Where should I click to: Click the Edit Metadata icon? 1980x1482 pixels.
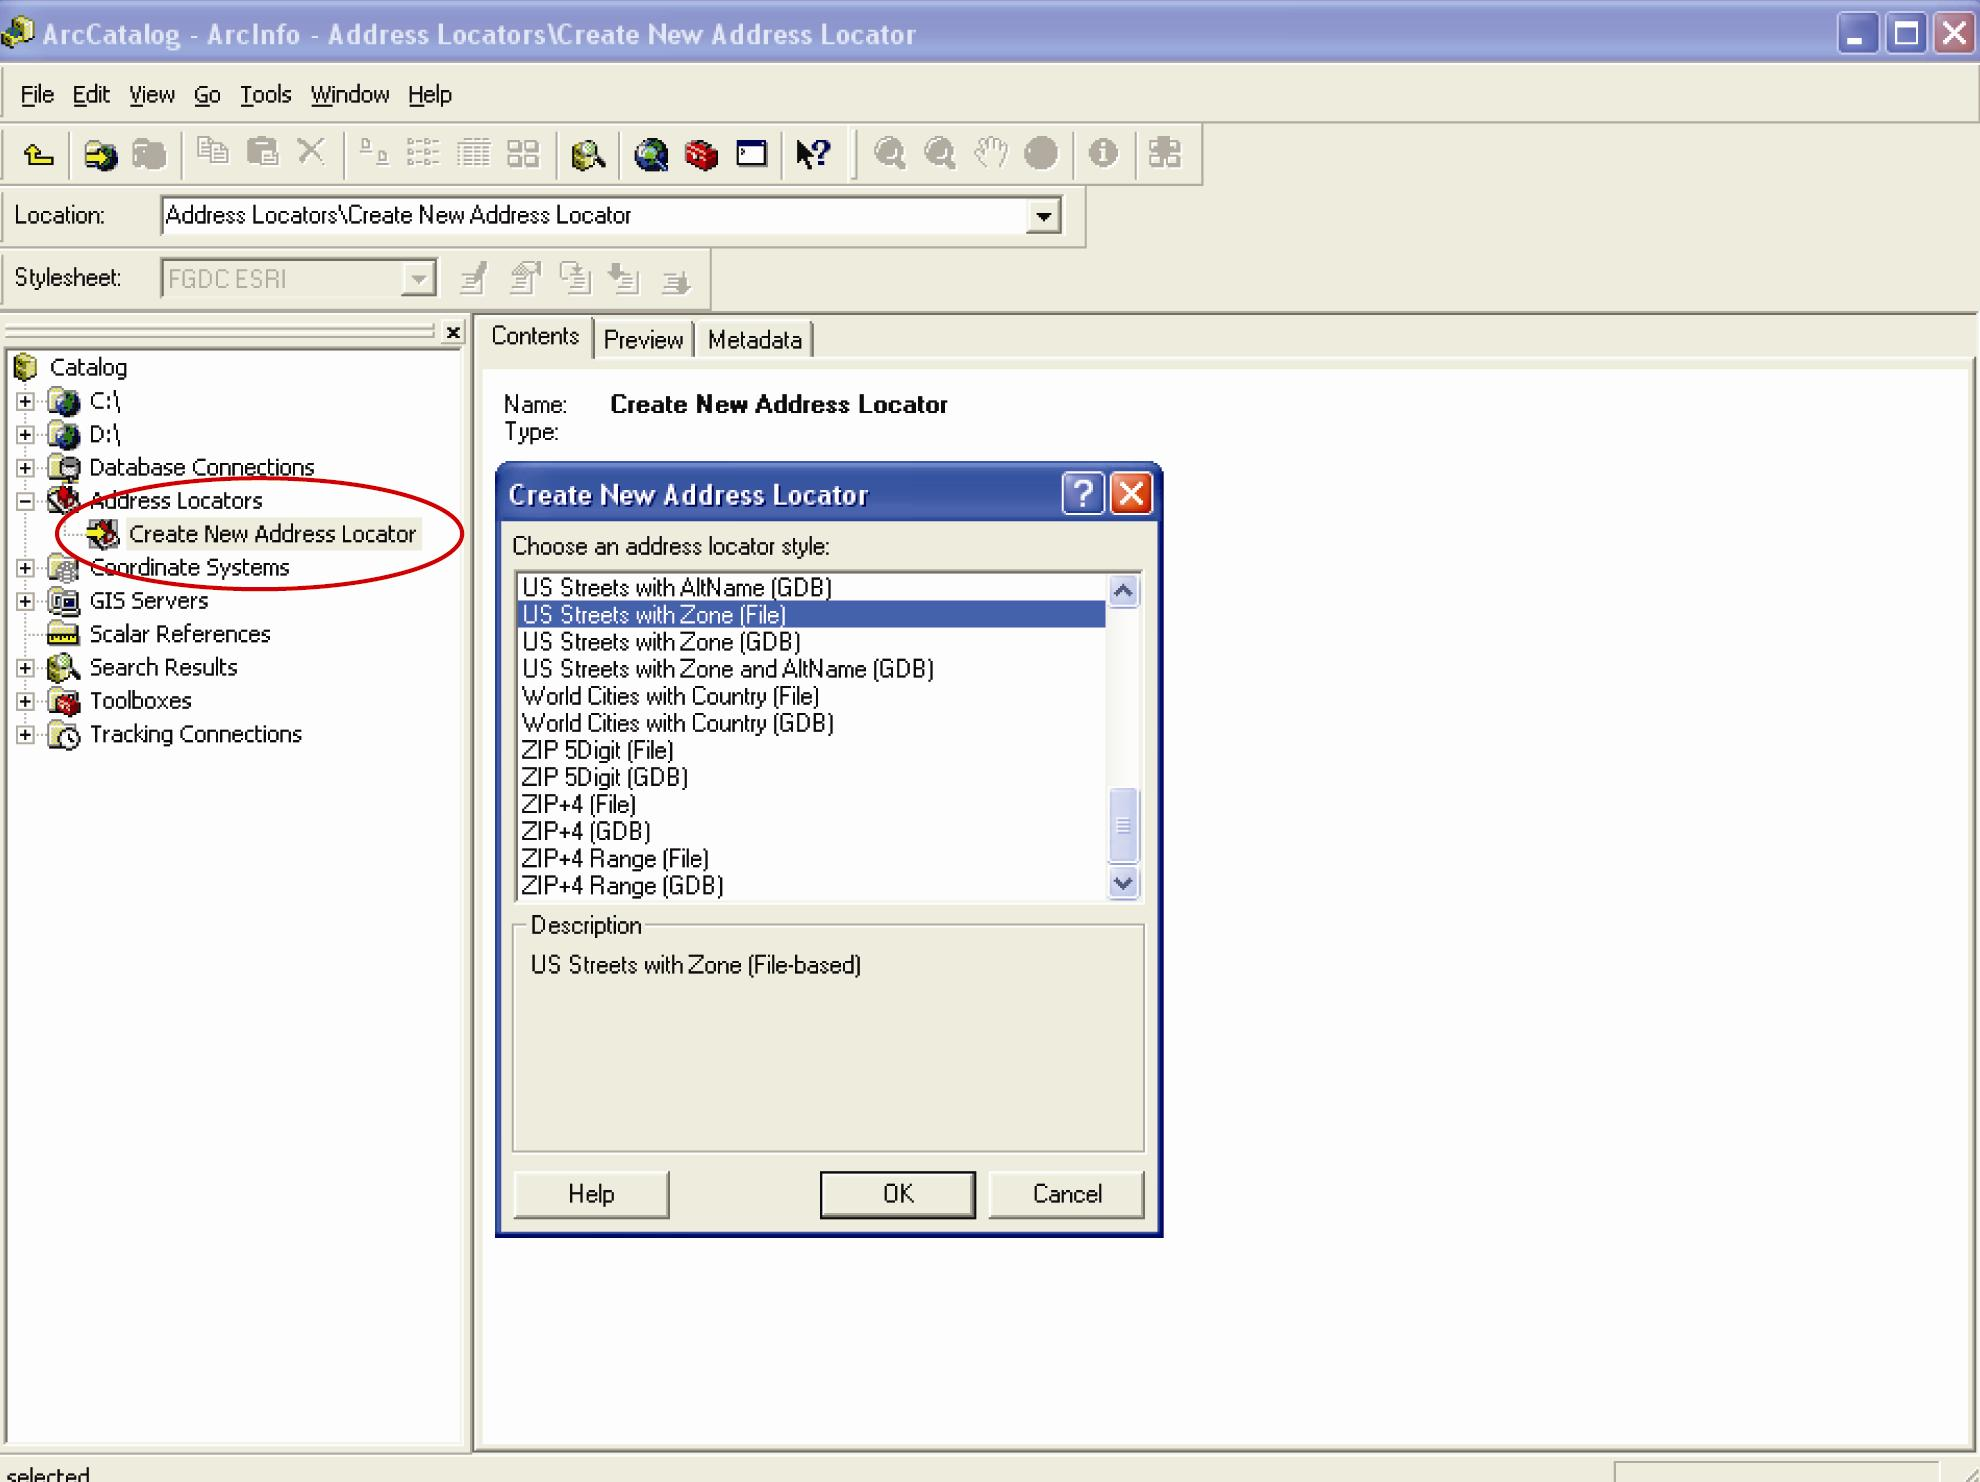pyautogui.click(x=473, y=279)
